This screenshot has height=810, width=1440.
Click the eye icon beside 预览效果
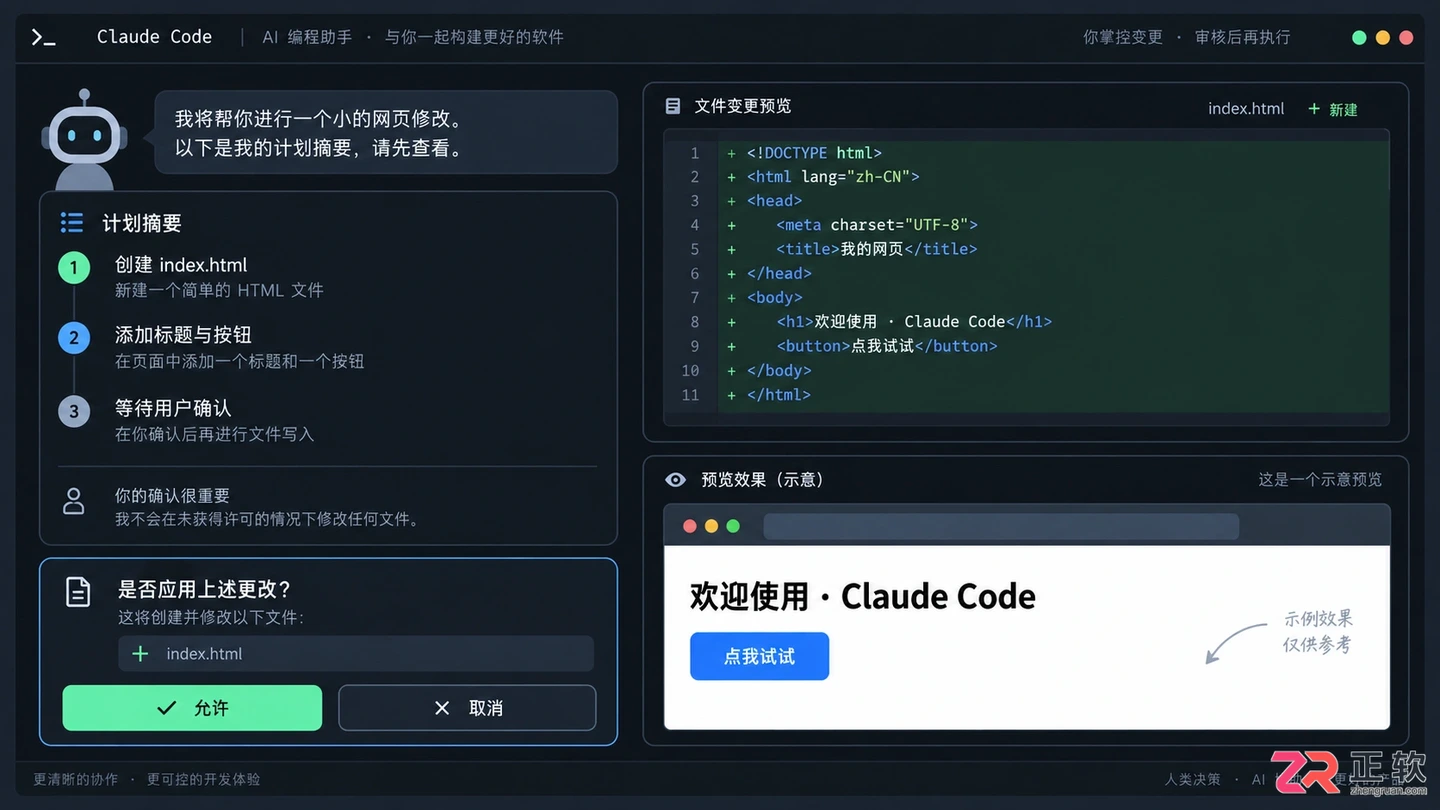tap(676, 480)
